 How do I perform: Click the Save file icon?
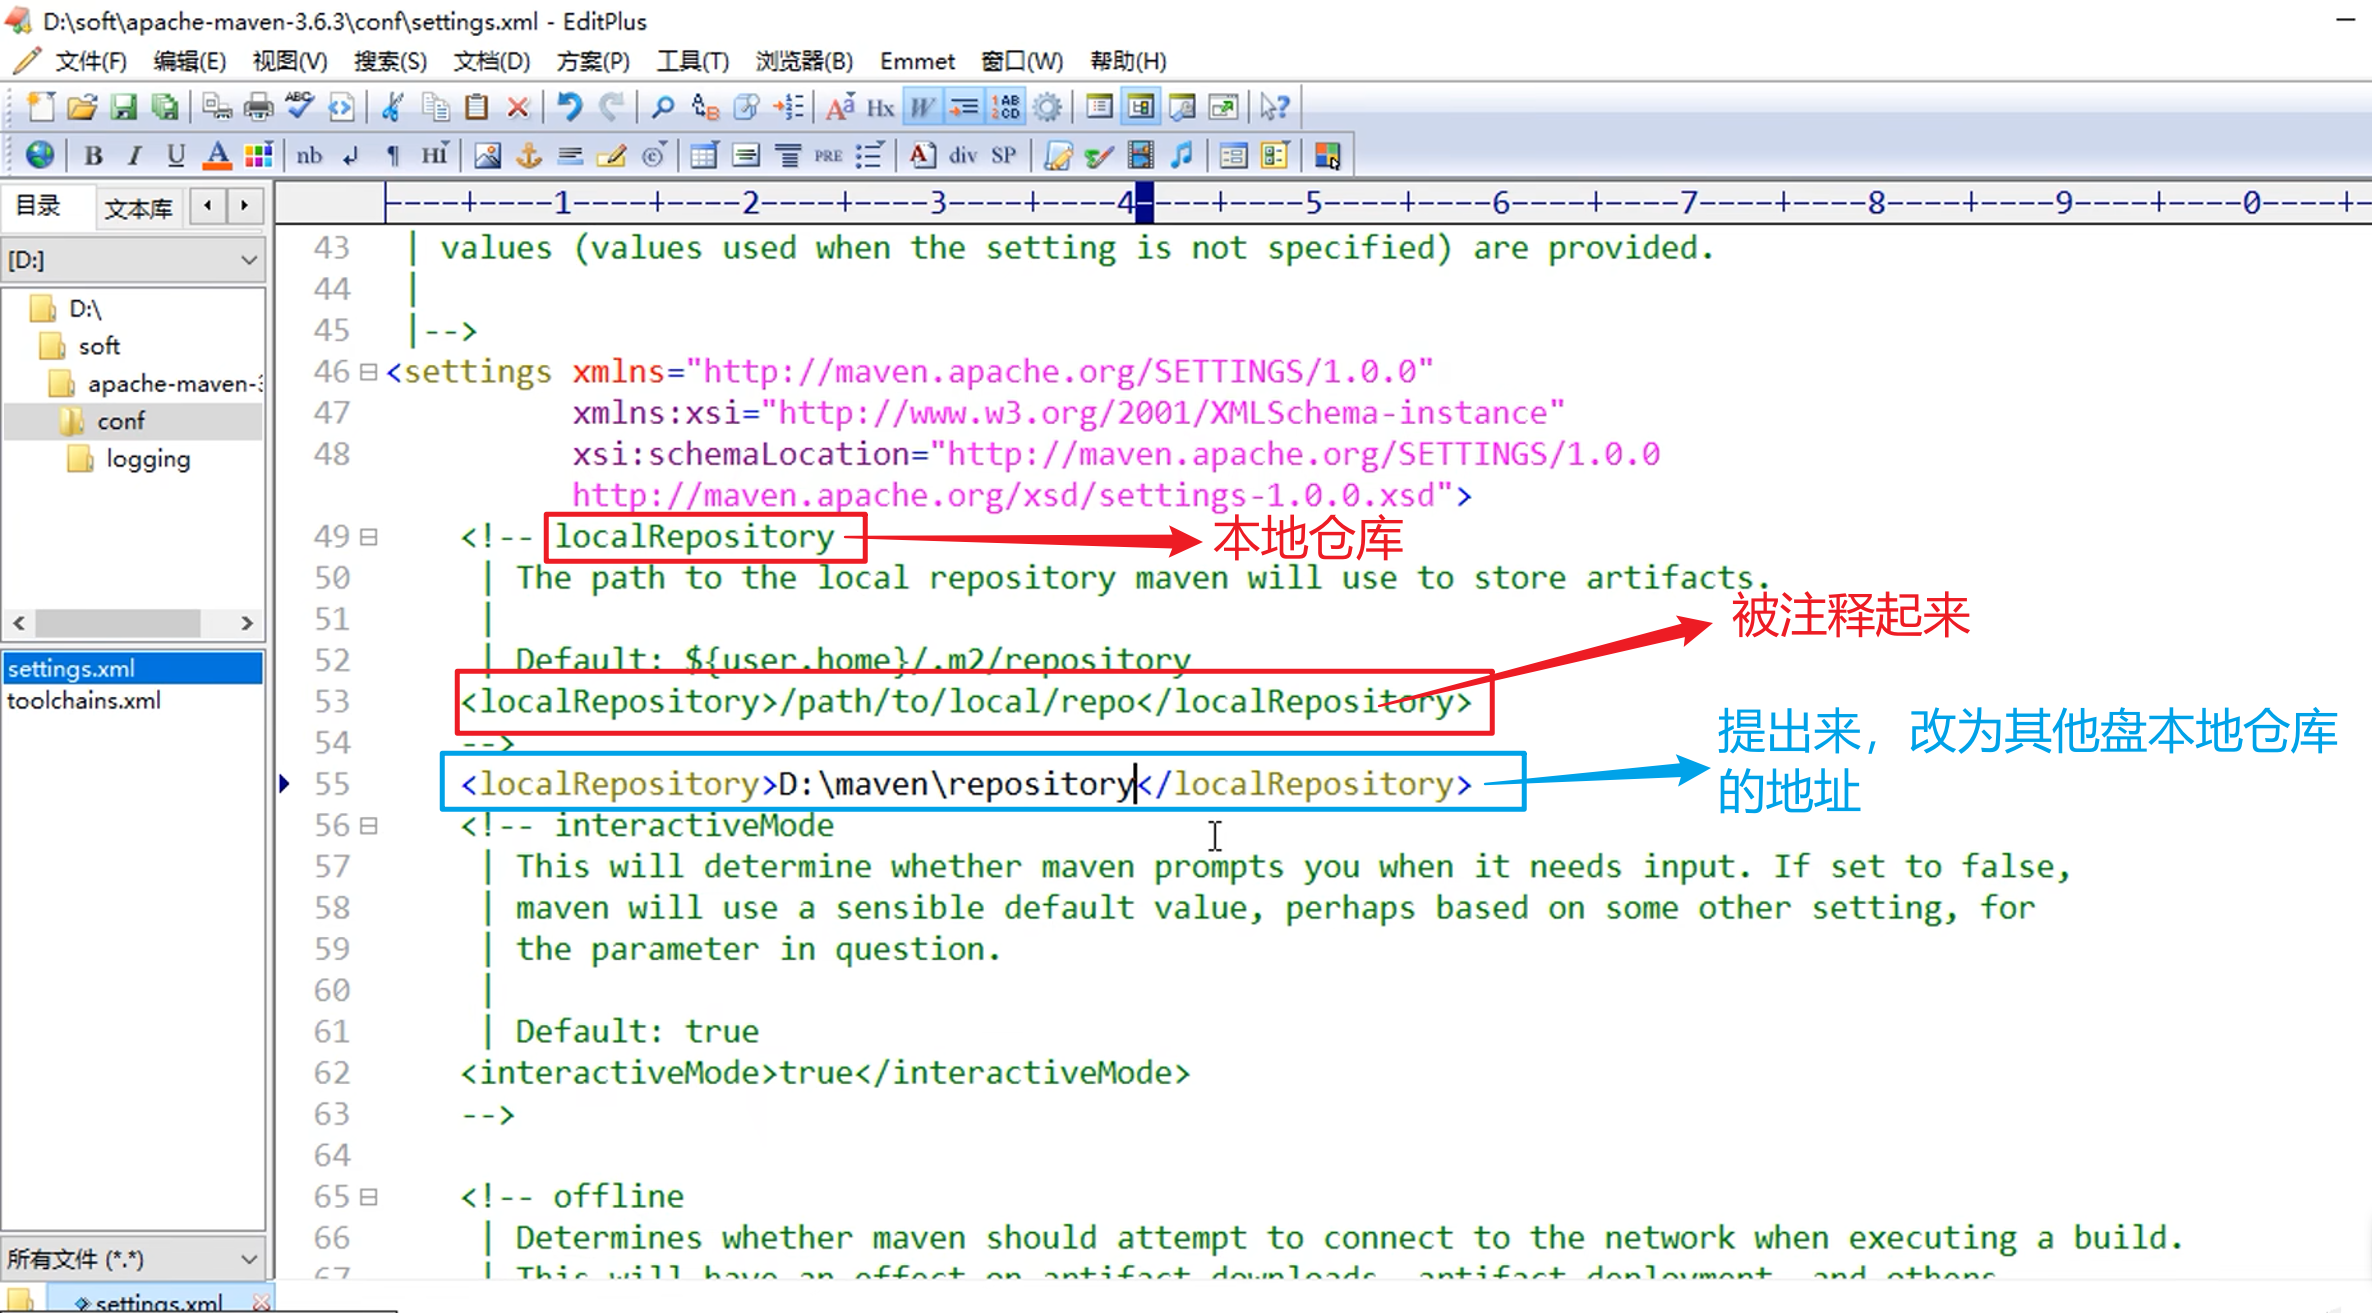pyautogui.click(x=123, y=107)
